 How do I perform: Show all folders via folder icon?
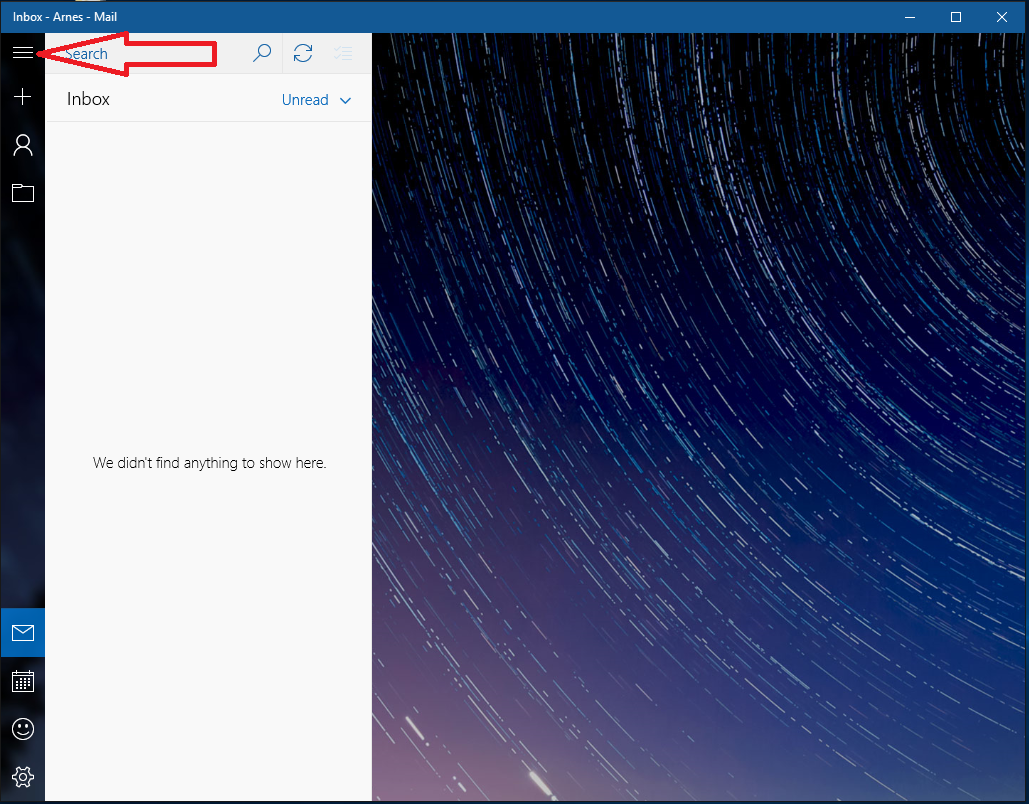(x=22, y=192)
